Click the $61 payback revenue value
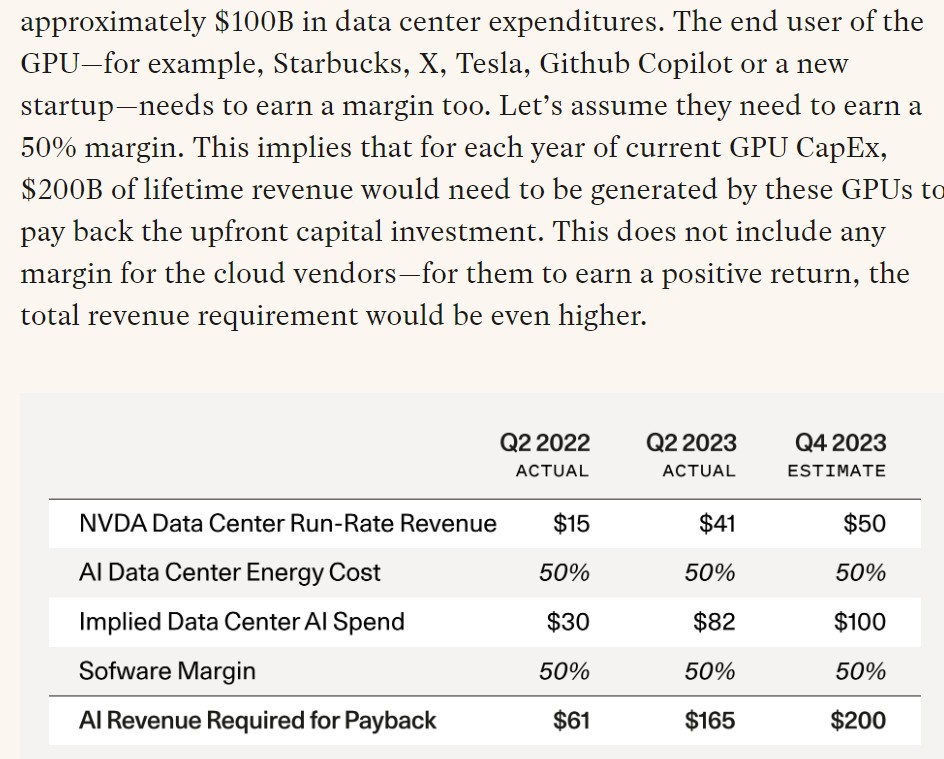Image resolution: width=944 pixels, height=759 pixels. tap(570, 720)
